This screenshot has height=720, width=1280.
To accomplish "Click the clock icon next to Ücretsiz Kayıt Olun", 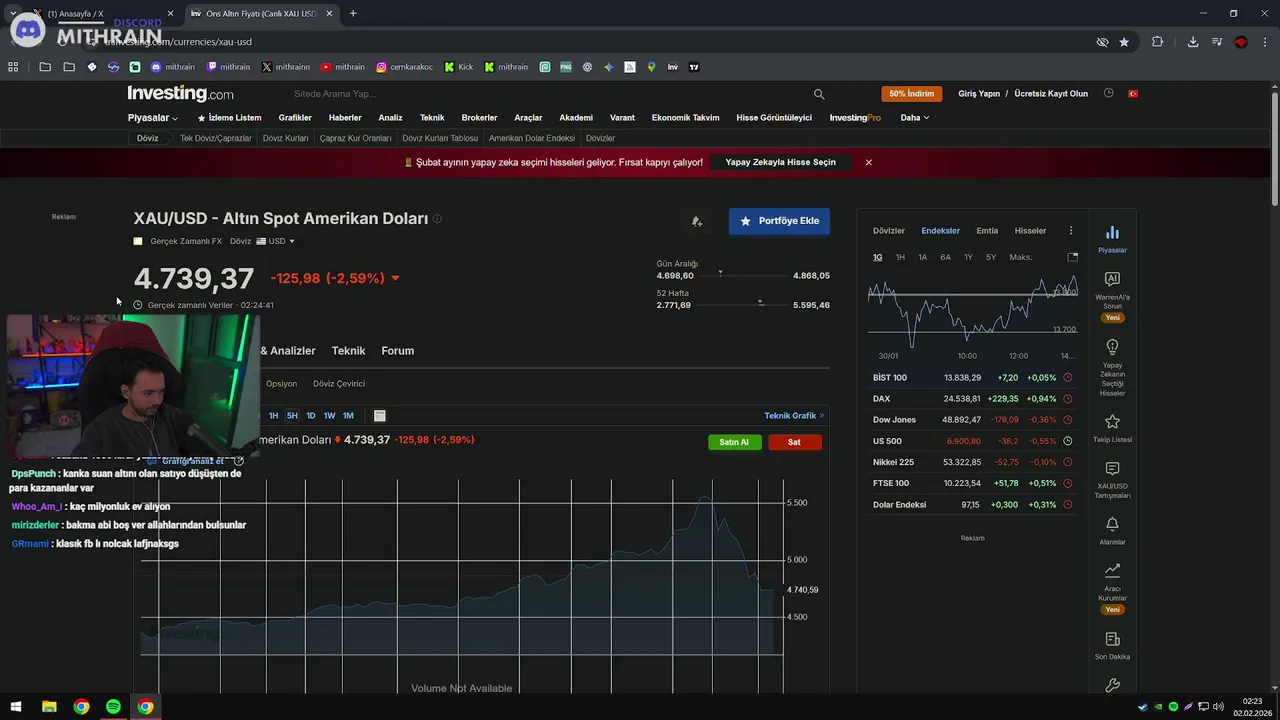I will tap(1108, 93).
